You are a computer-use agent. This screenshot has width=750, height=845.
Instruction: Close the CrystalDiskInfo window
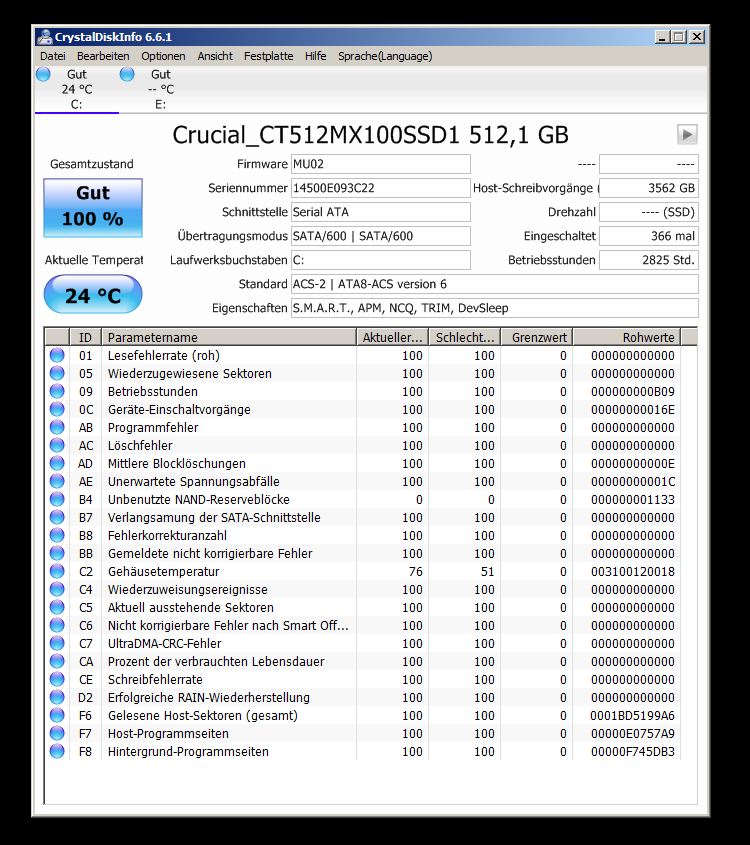pos(697,37)
